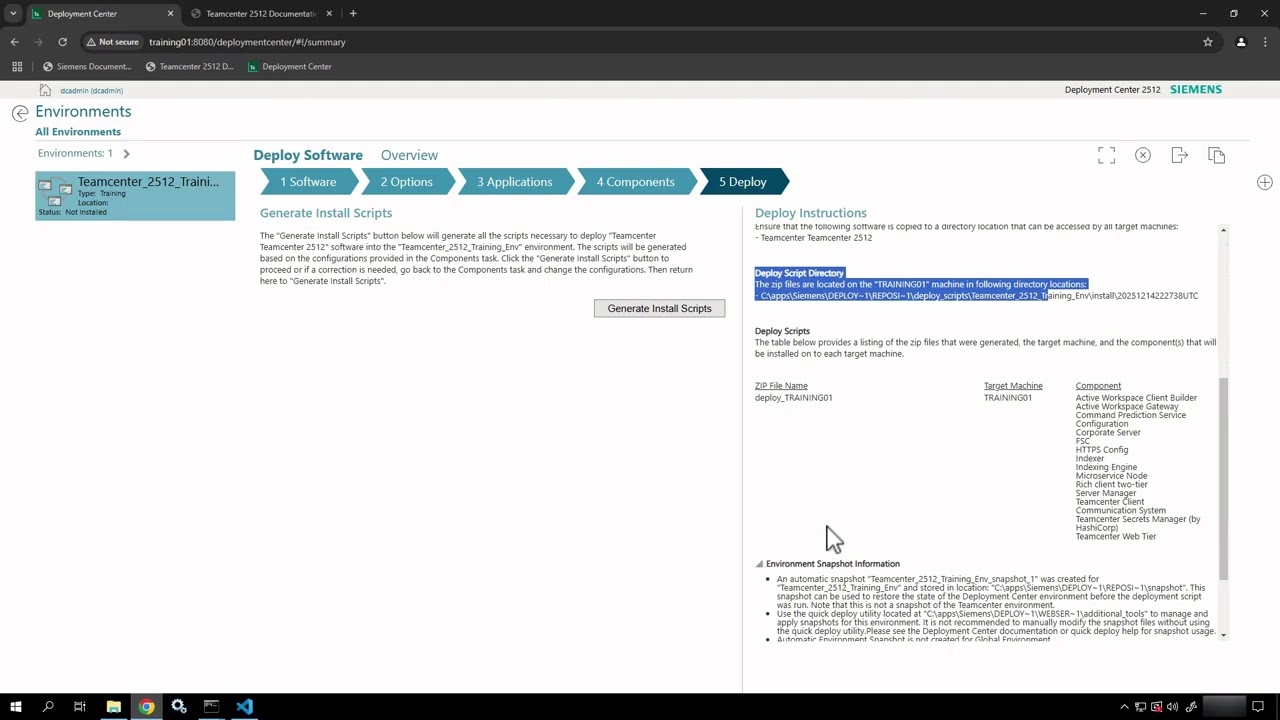Go back in browser history

click(14, 42)
